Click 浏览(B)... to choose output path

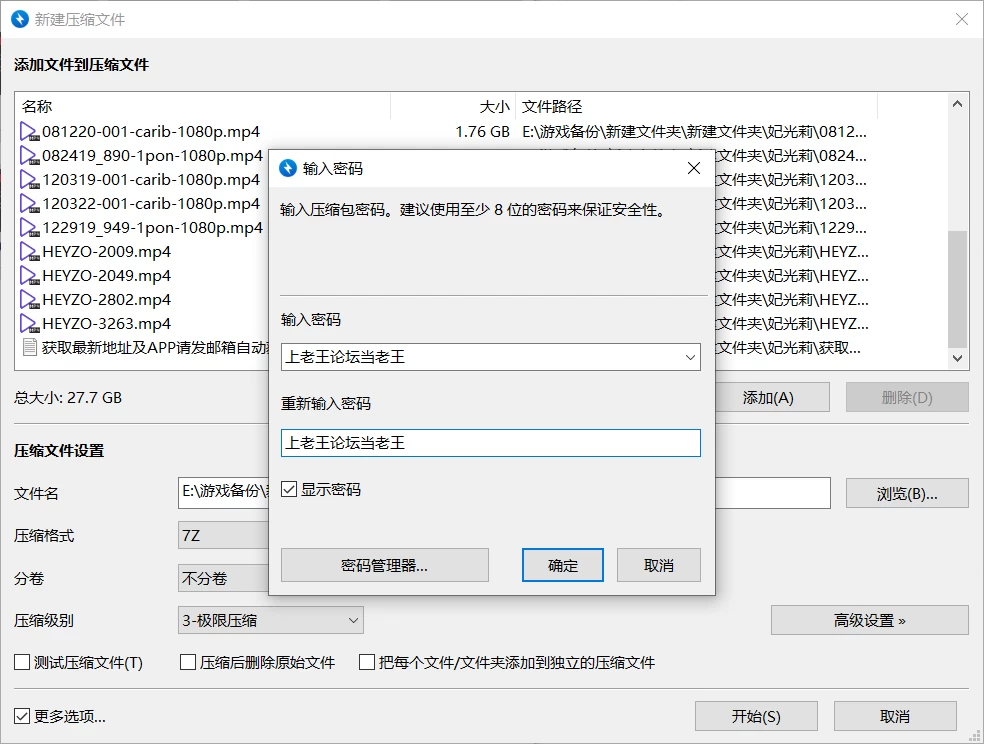point(907,494)
